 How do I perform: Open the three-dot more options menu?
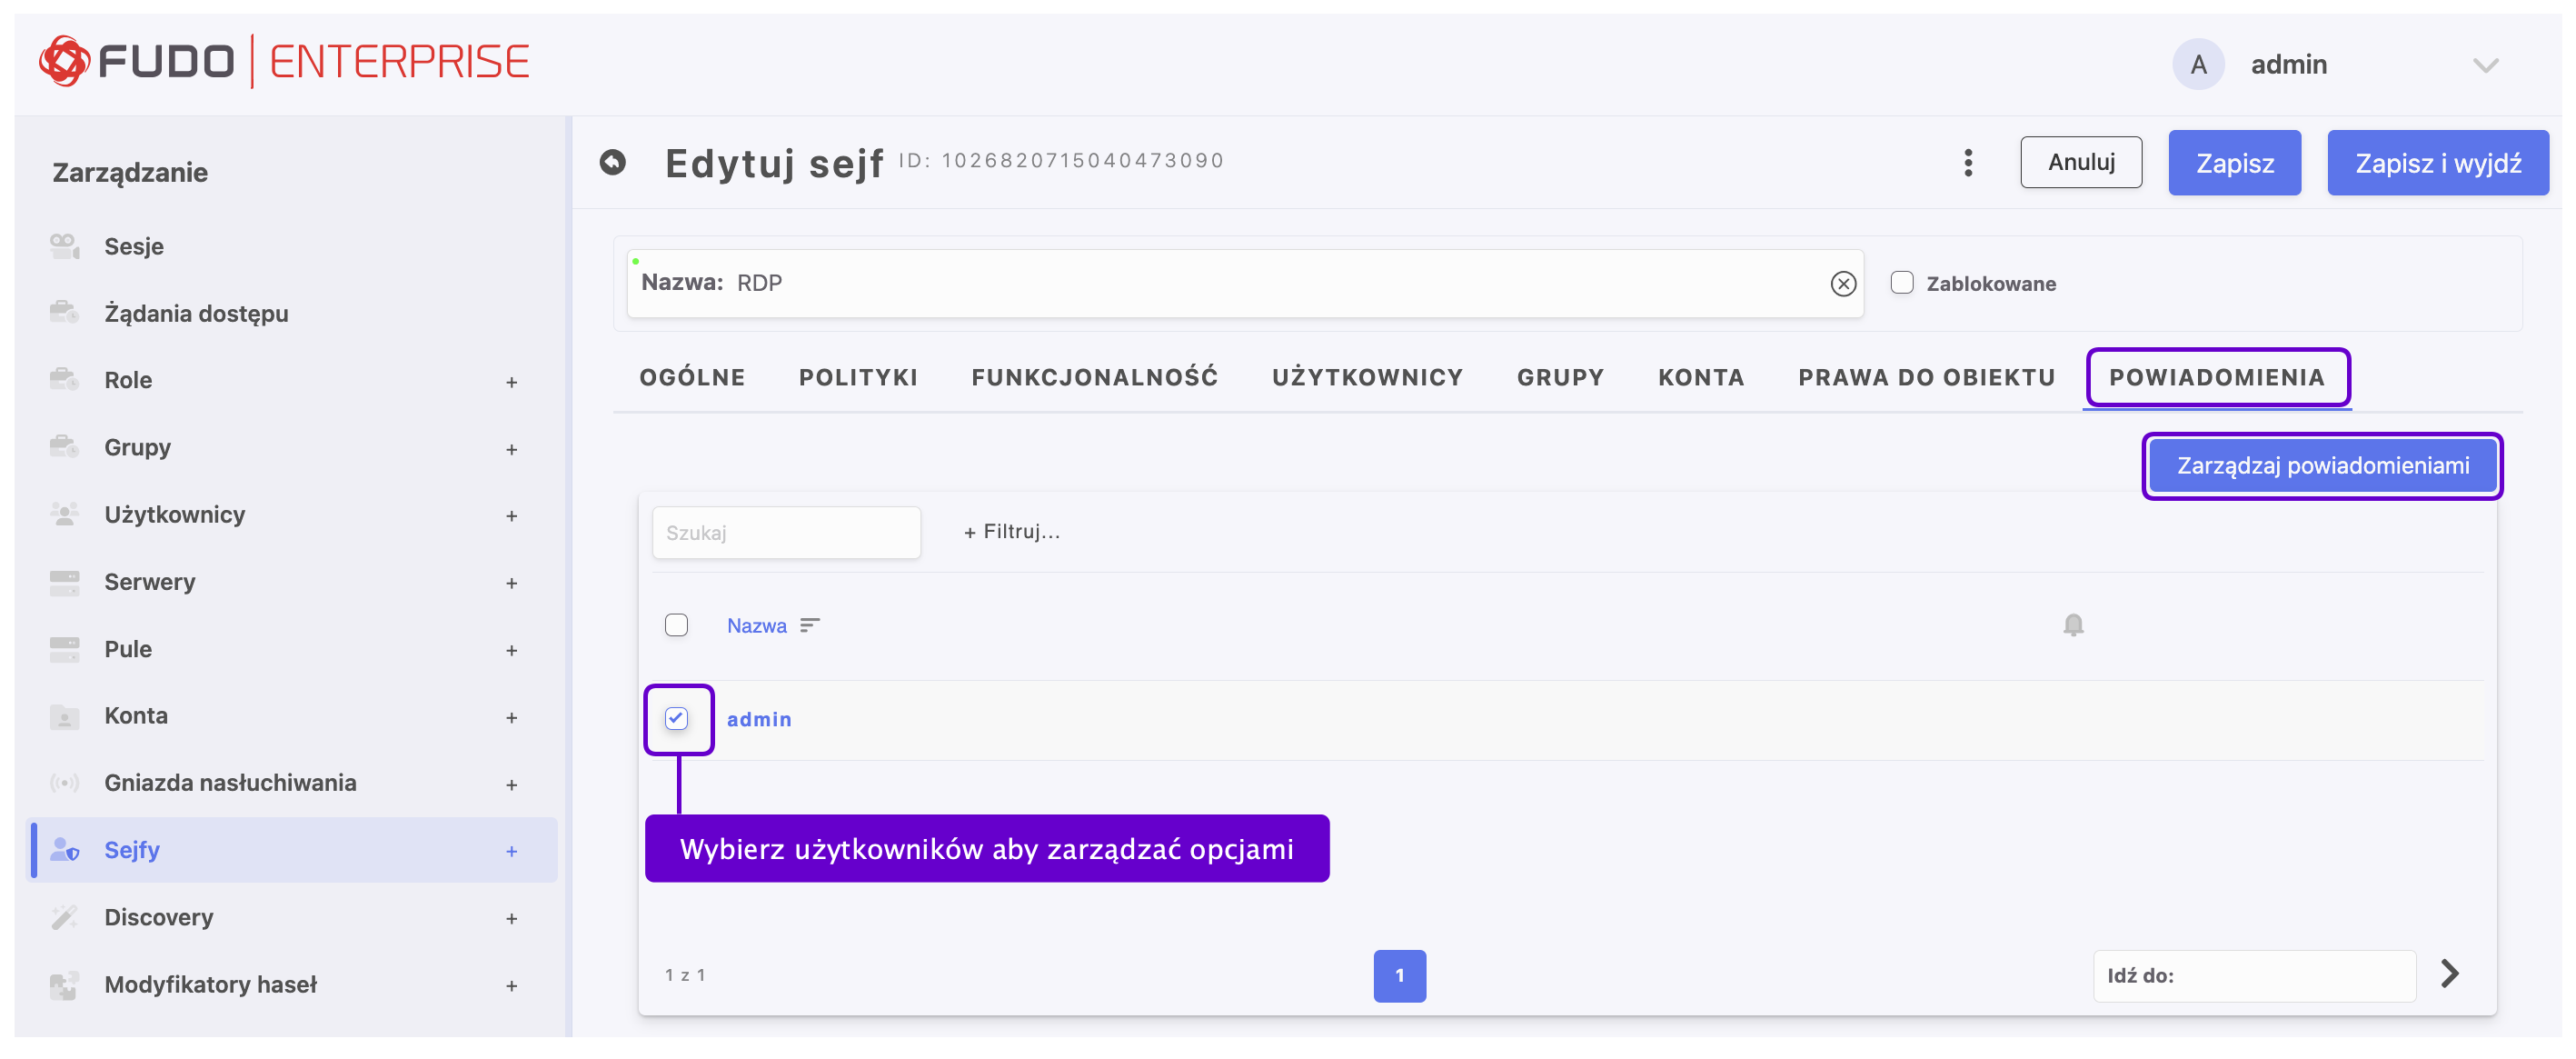[1967, 162]
